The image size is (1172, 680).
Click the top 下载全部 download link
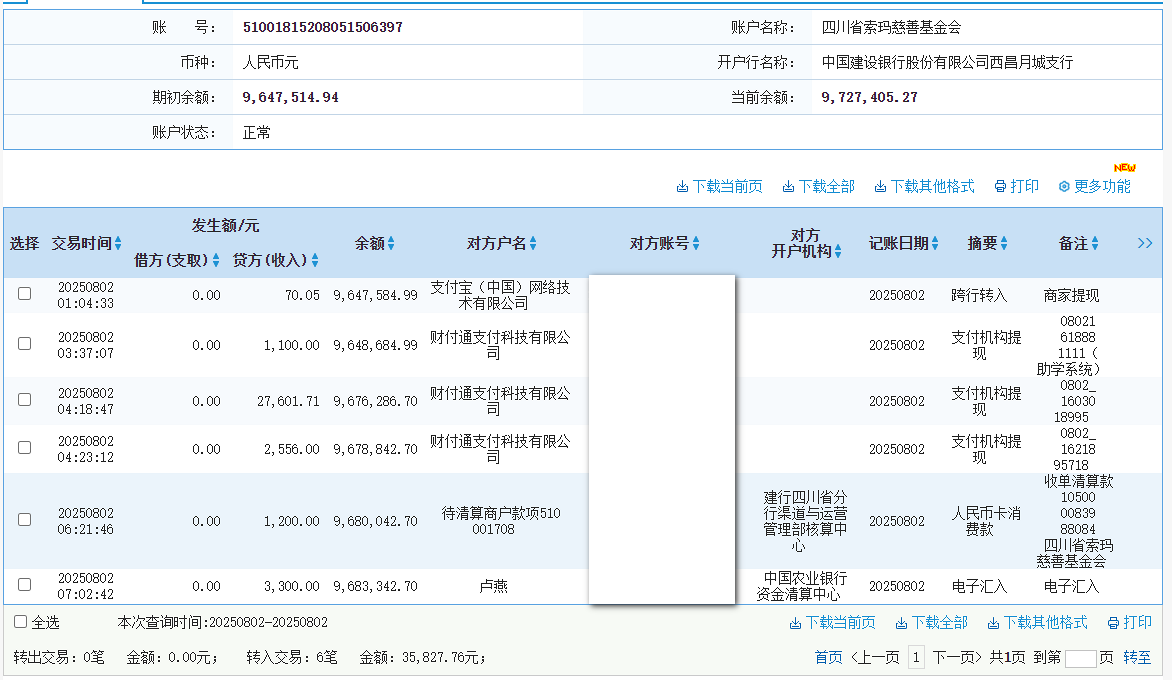click(x=818, y=186)
